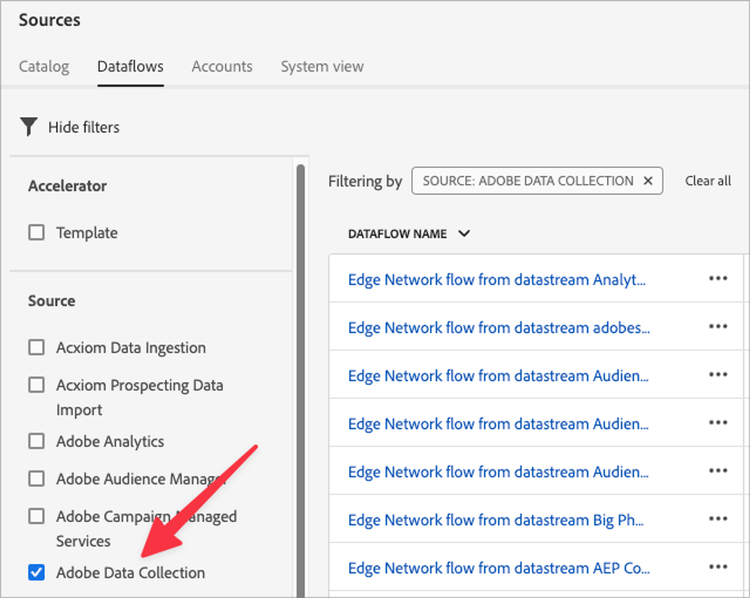750x598 pixels.
Task: Open more actions for datastream Analyt… row
Action: 718,278
